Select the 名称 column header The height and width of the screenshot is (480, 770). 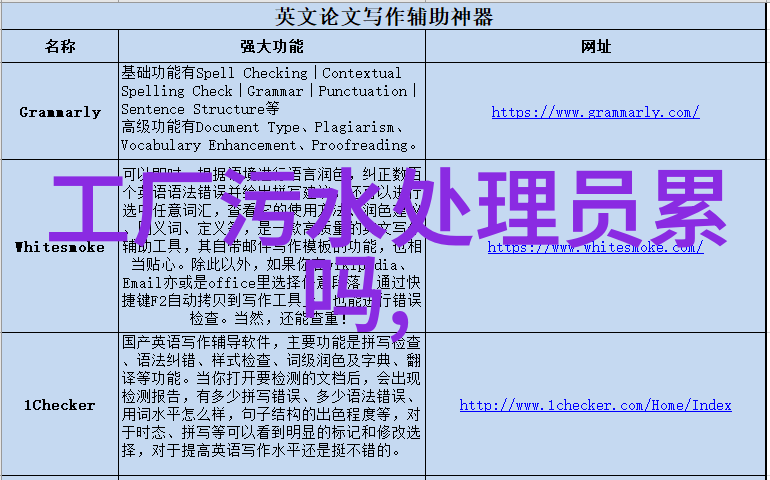pyautogui.click(x=60, y=47)
